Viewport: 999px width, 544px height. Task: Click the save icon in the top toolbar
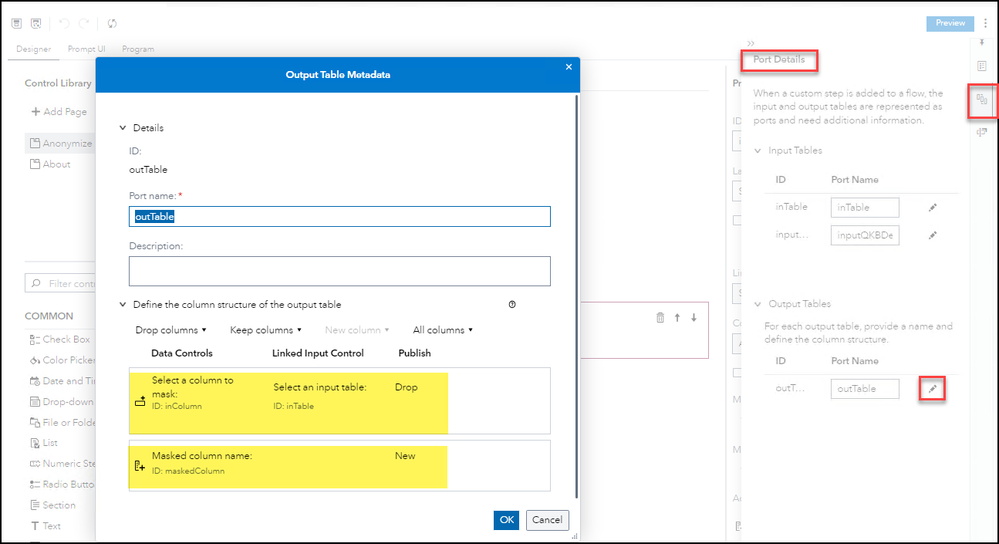17,24
